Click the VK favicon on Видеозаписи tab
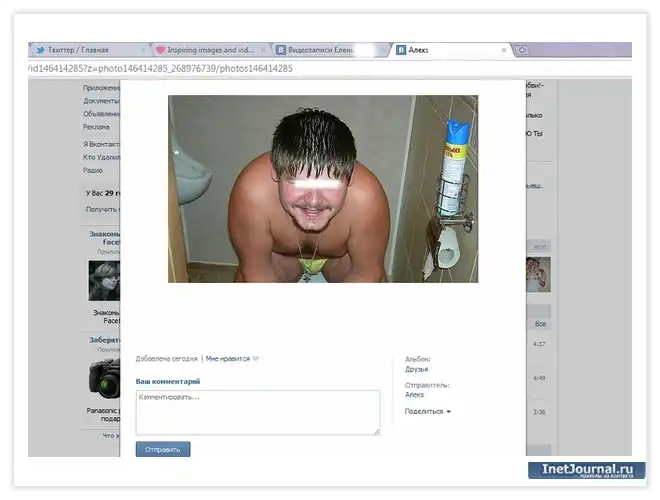 coord(281,49)
